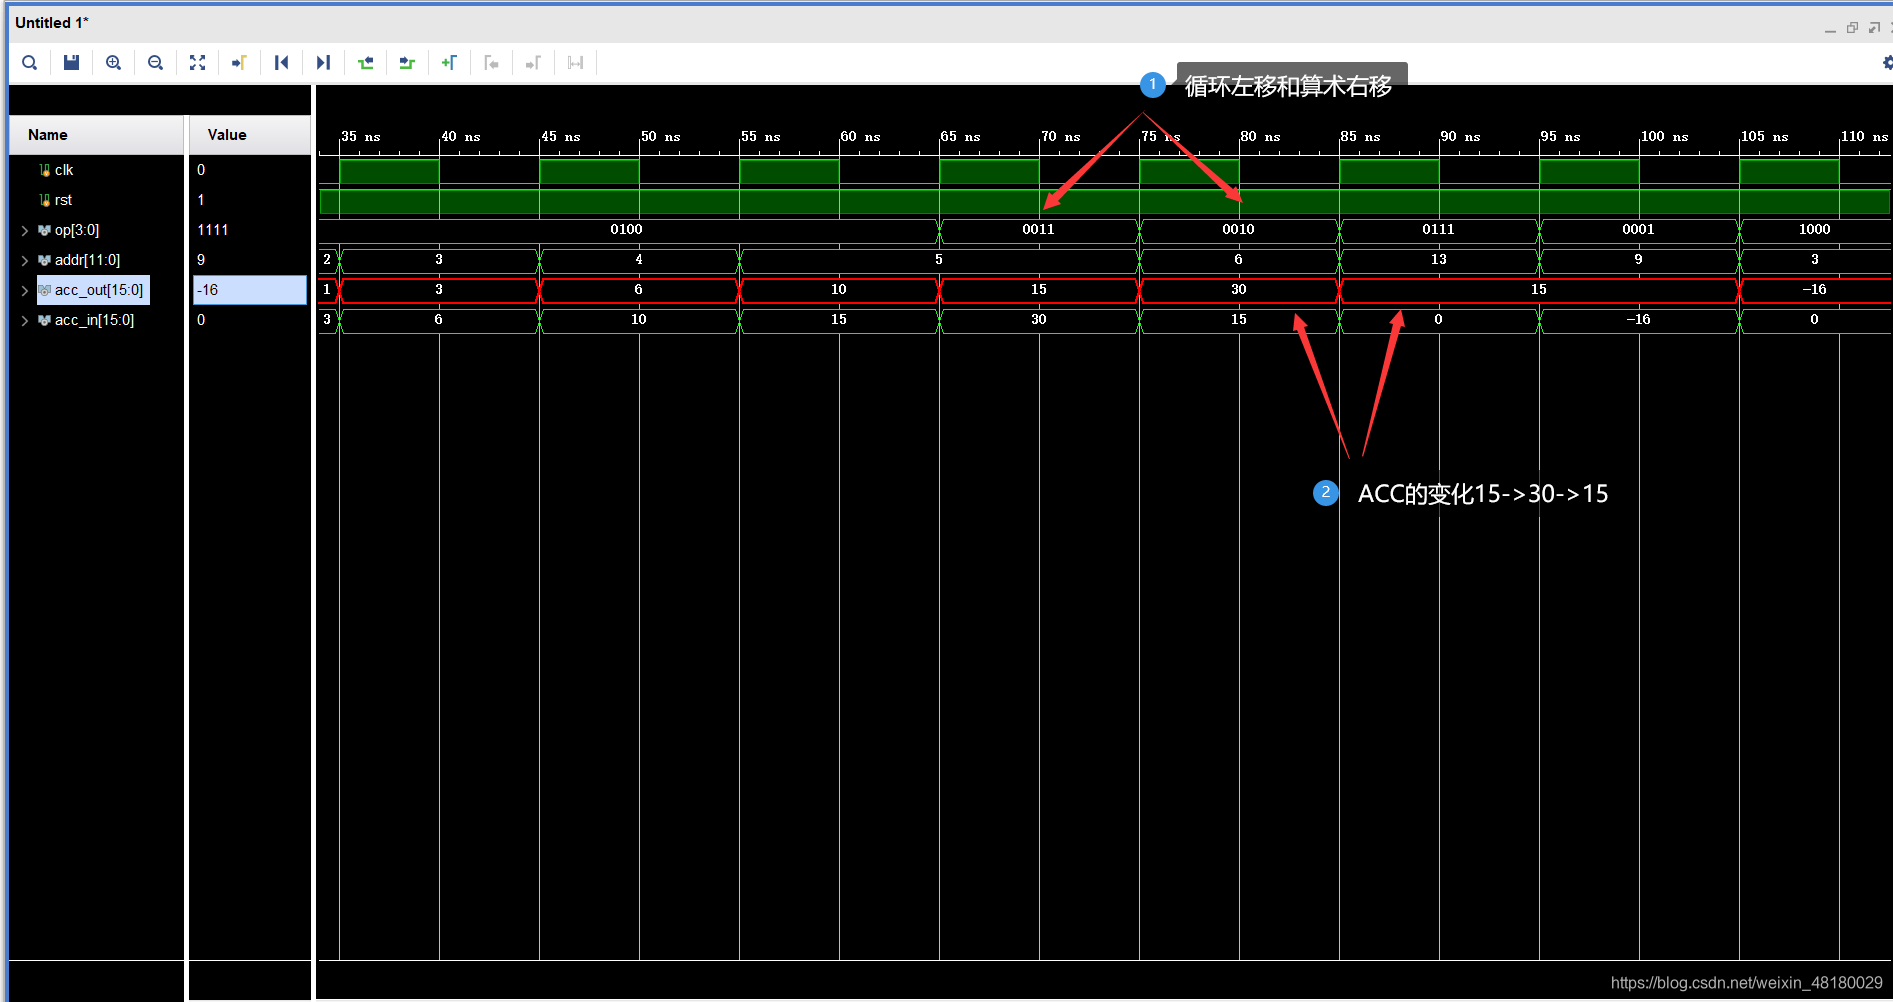Select the op[3:0] signal name
Viewport: 1893px width, 1002px height.
77,230
